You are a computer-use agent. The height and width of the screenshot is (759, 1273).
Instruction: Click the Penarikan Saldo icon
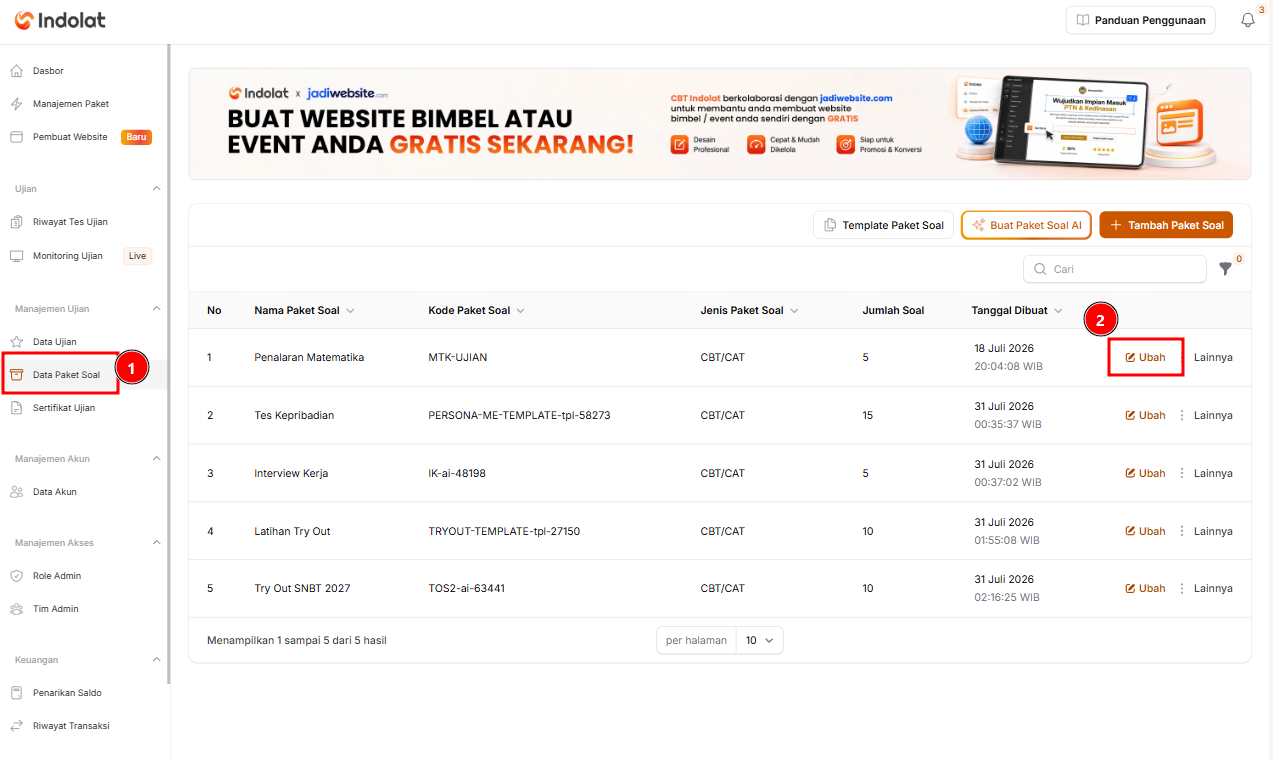pyautogui.click(x=16, y=693)
